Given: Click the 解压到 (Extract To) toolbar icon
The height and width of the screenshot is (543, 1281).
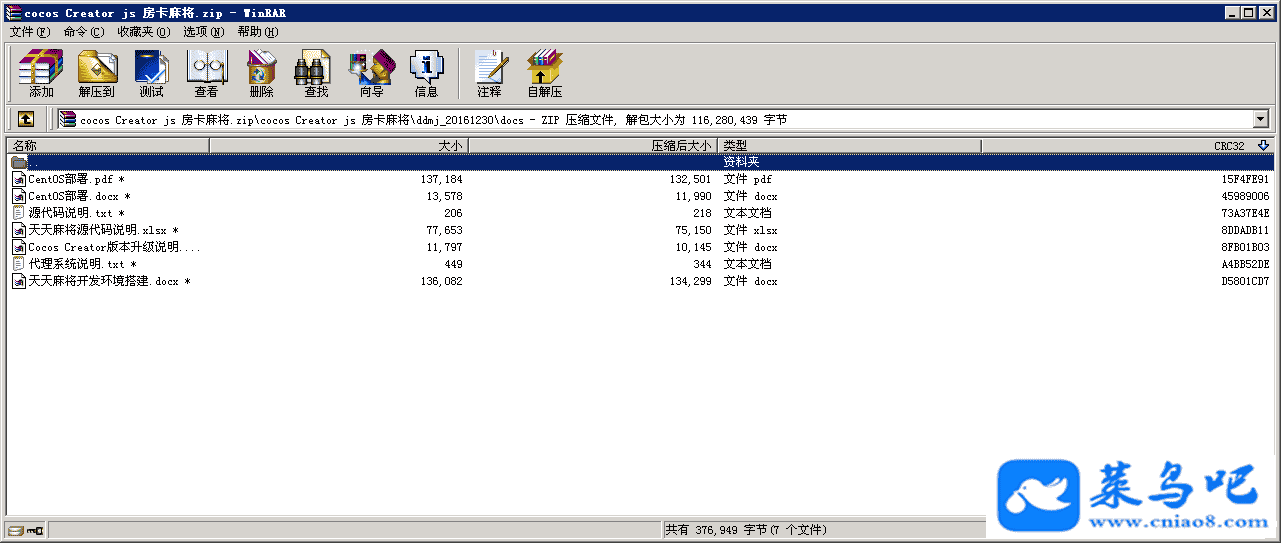Looking at the screenshot, I should 97,73.
